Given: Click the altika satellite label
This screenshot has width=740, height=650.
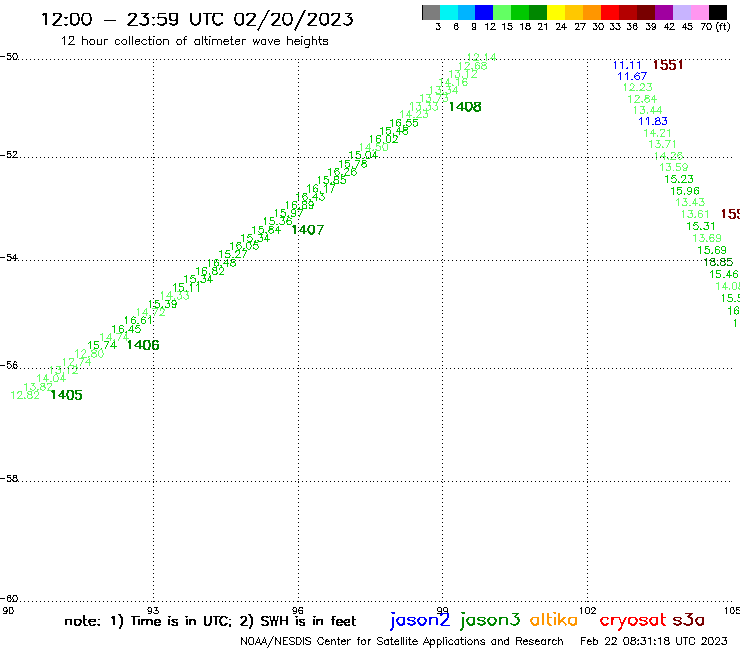Looking at the screenshot, I should 554,620.
